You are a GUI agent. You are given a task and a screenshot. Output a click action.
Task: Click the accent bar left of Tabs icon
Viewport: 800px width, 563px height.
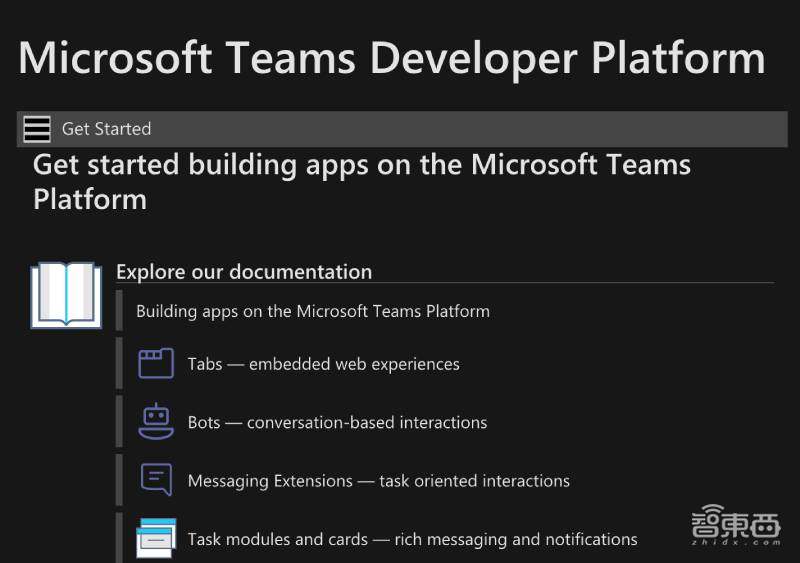pyautogui.click(x=119, y=364)
